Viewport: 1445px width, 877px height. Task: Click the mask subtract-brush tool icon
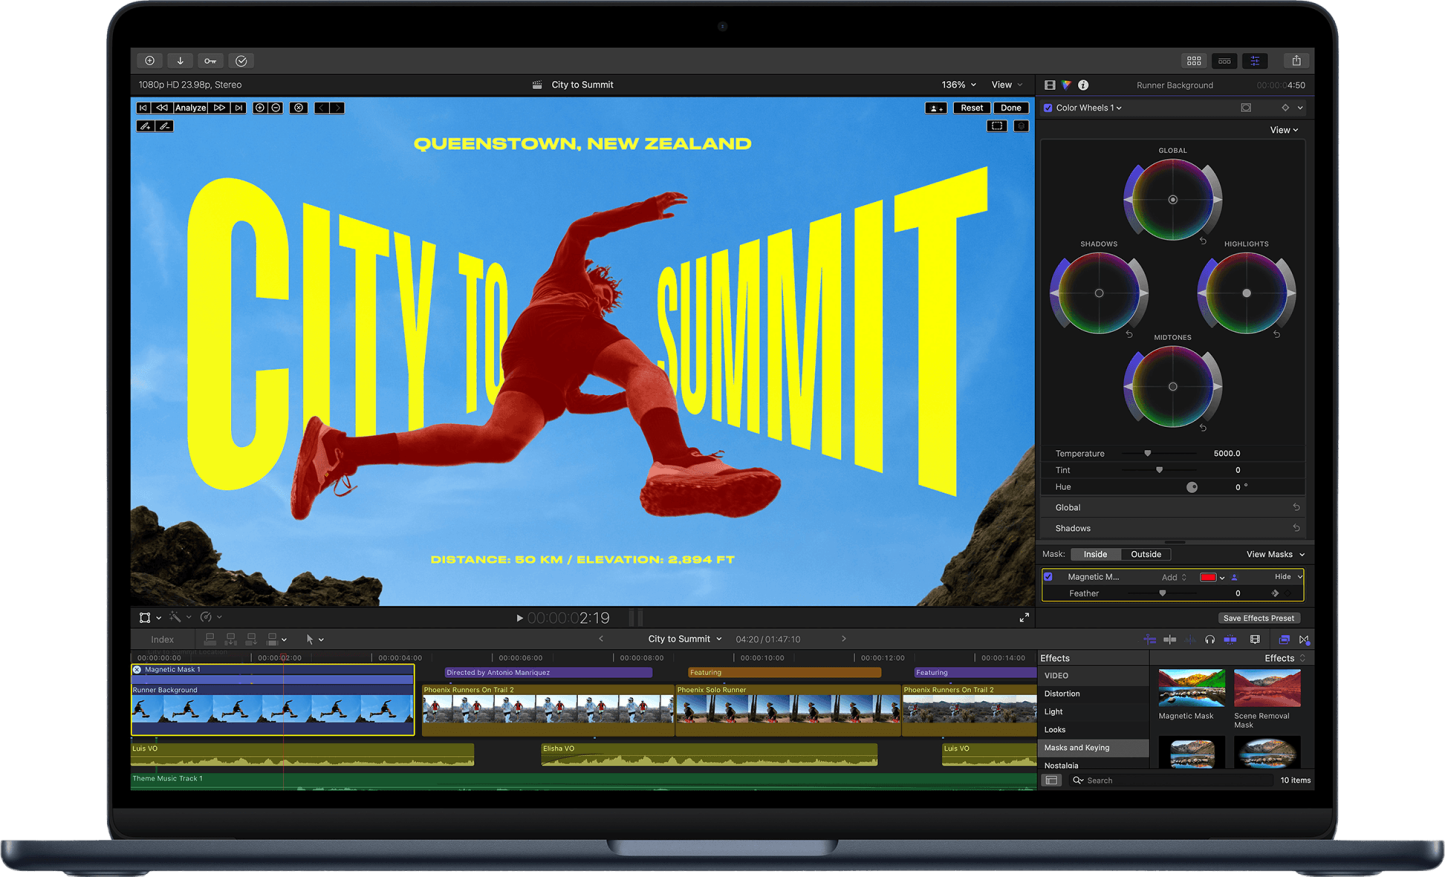click(x=165, y=126)
